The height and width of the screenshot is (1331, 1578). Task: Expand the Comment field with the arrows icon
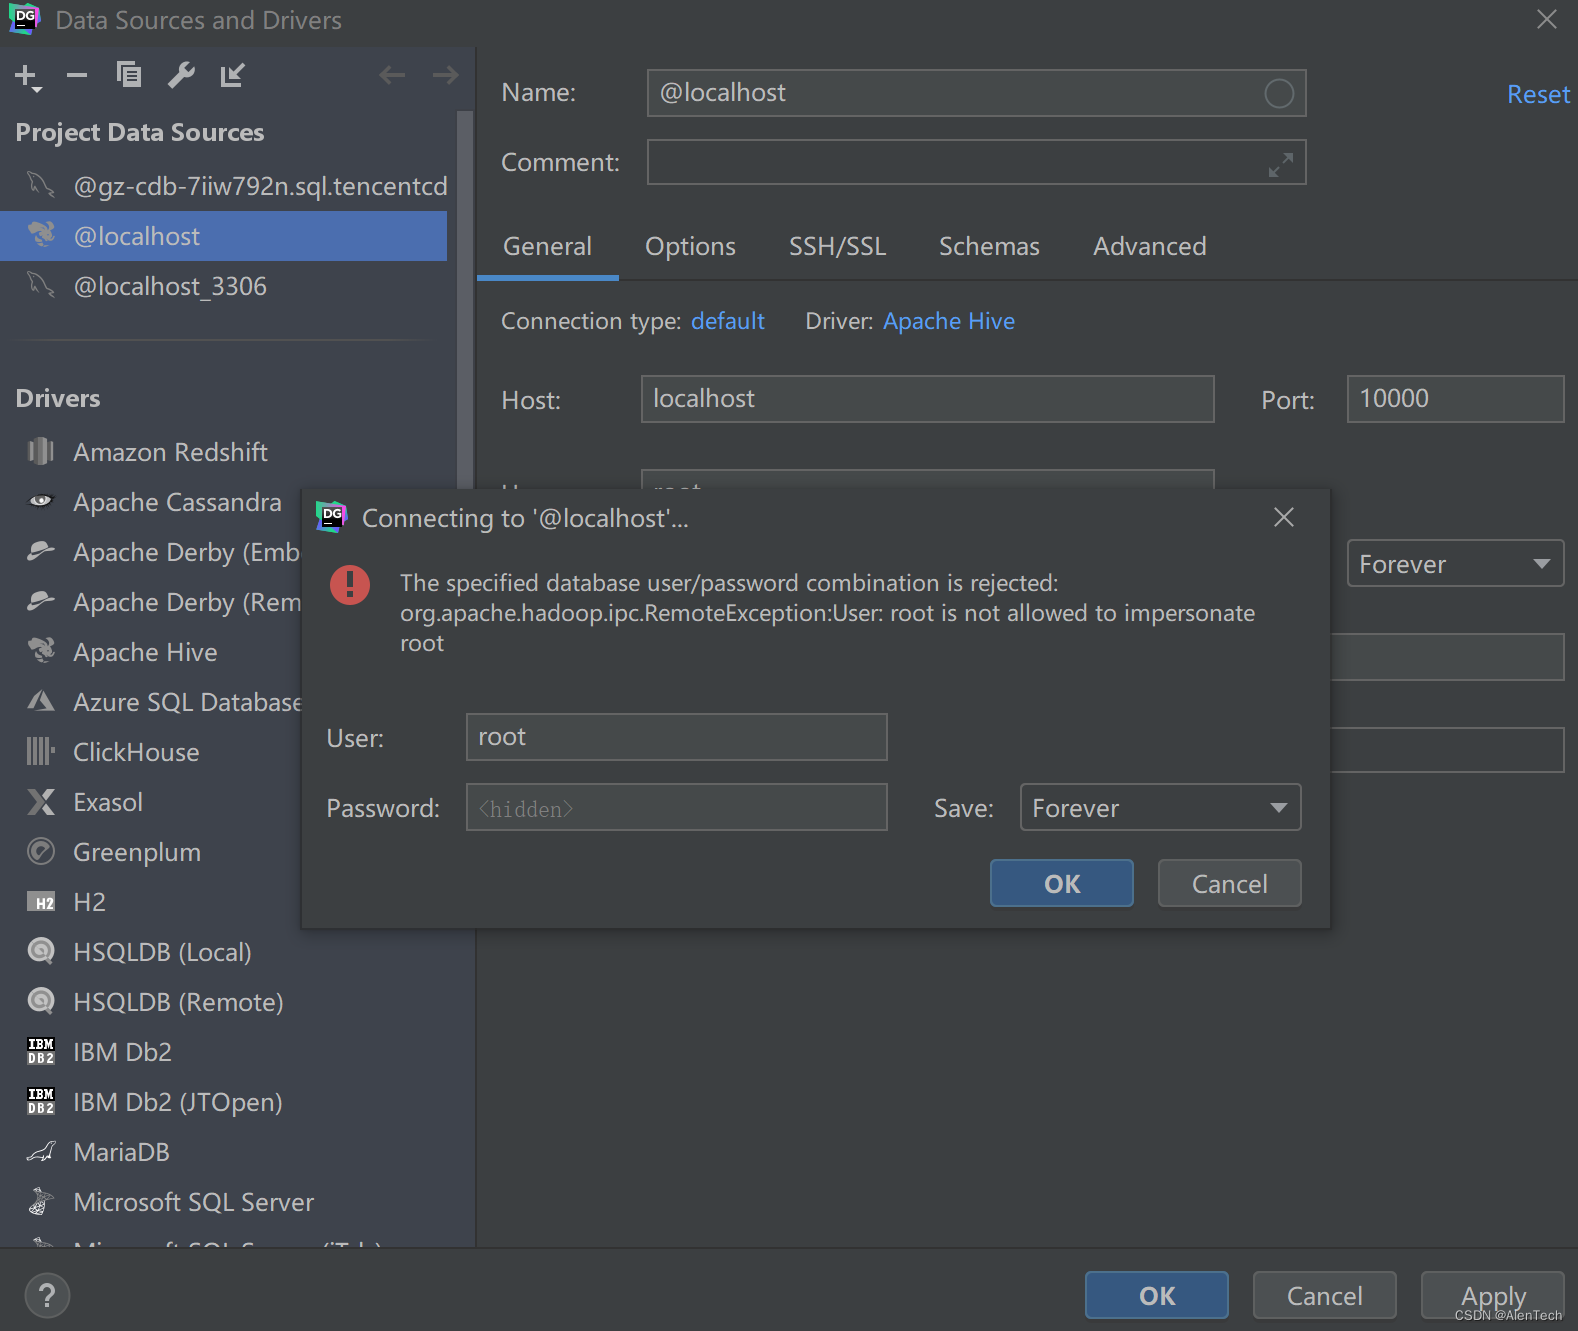coord(1280,164)
